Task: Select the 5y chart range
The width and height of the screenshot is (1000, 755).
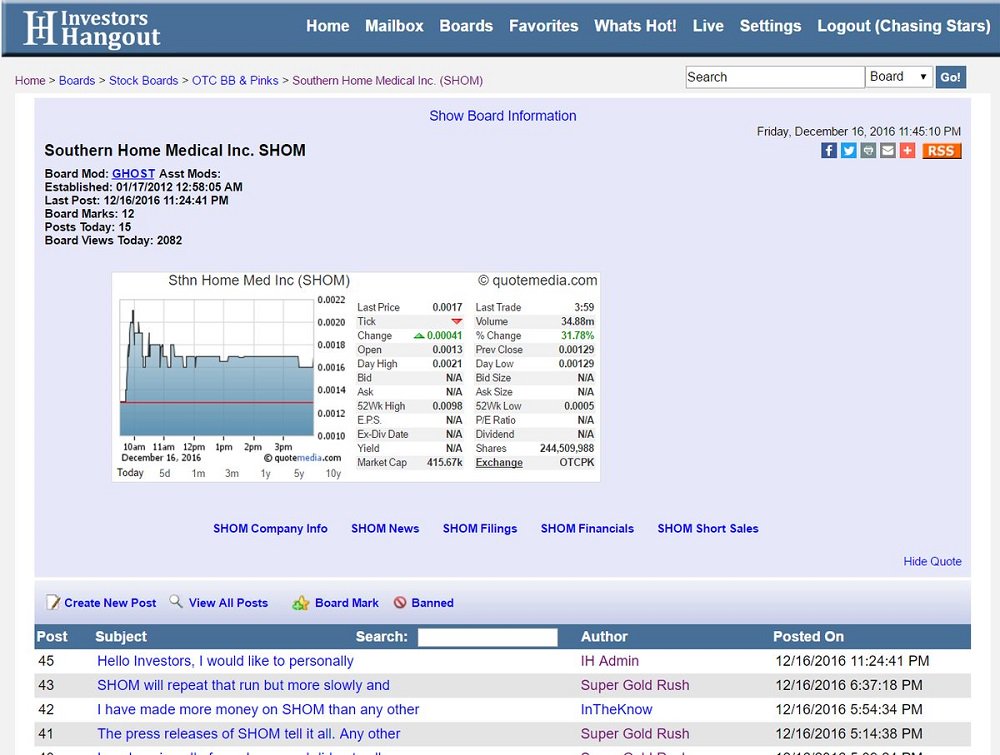Action: coord(298,473)
